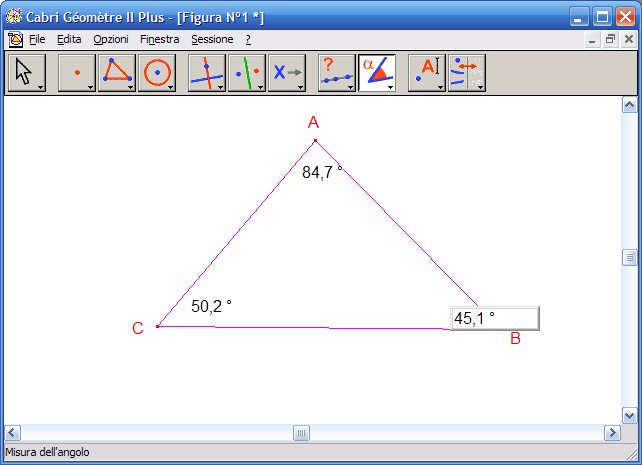642x465 pixels.
Task: Open the Properties check question-mark tool
Action: (337, 73)
